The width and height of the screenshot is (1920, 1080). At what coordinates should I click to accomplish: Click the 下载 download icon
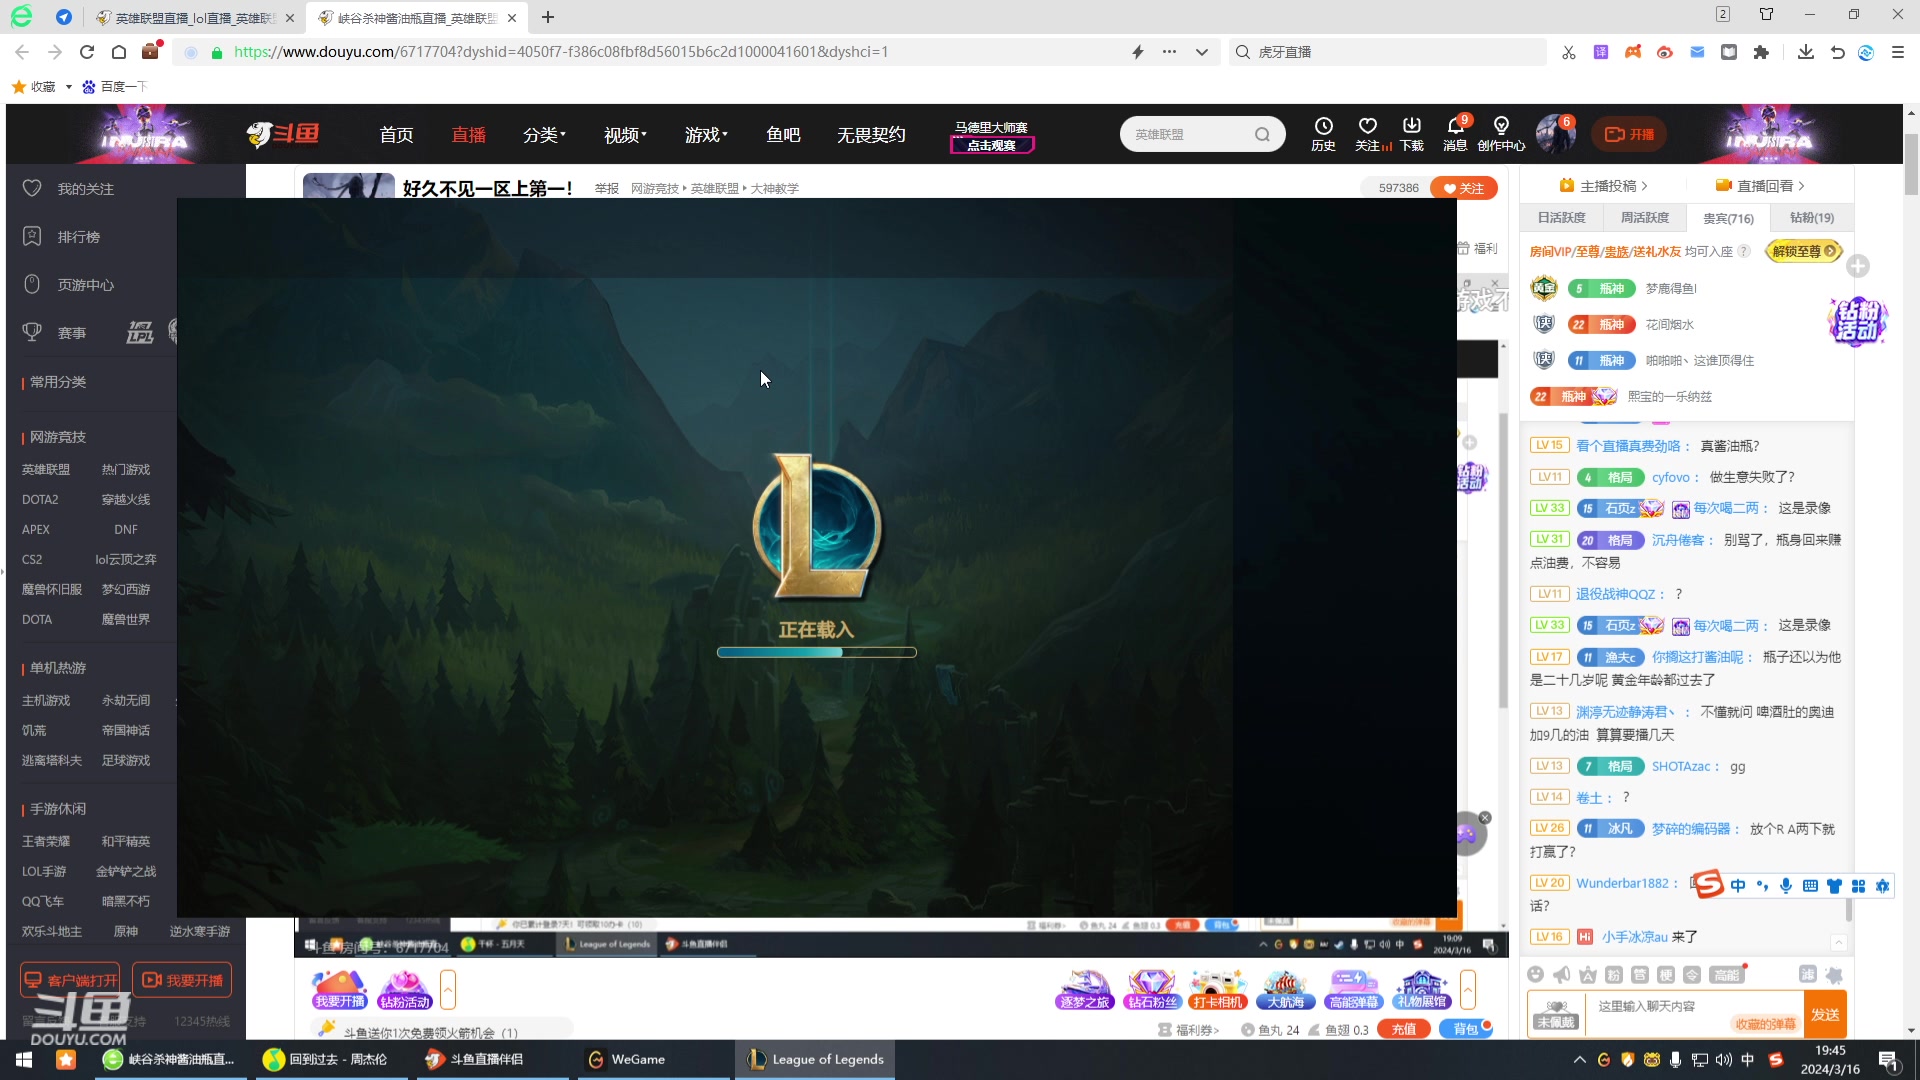(x=1411, y=126)
